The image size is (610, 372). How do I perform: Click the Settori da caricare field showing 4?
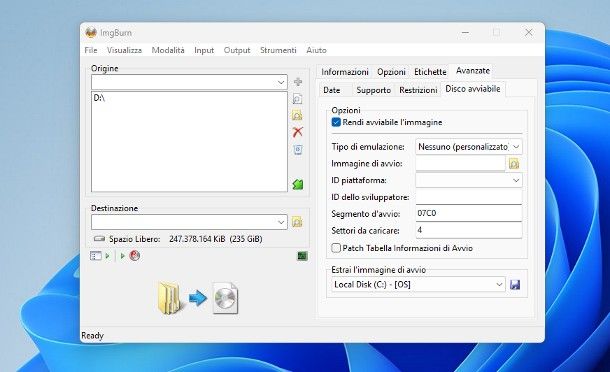[x=469, y=230]
